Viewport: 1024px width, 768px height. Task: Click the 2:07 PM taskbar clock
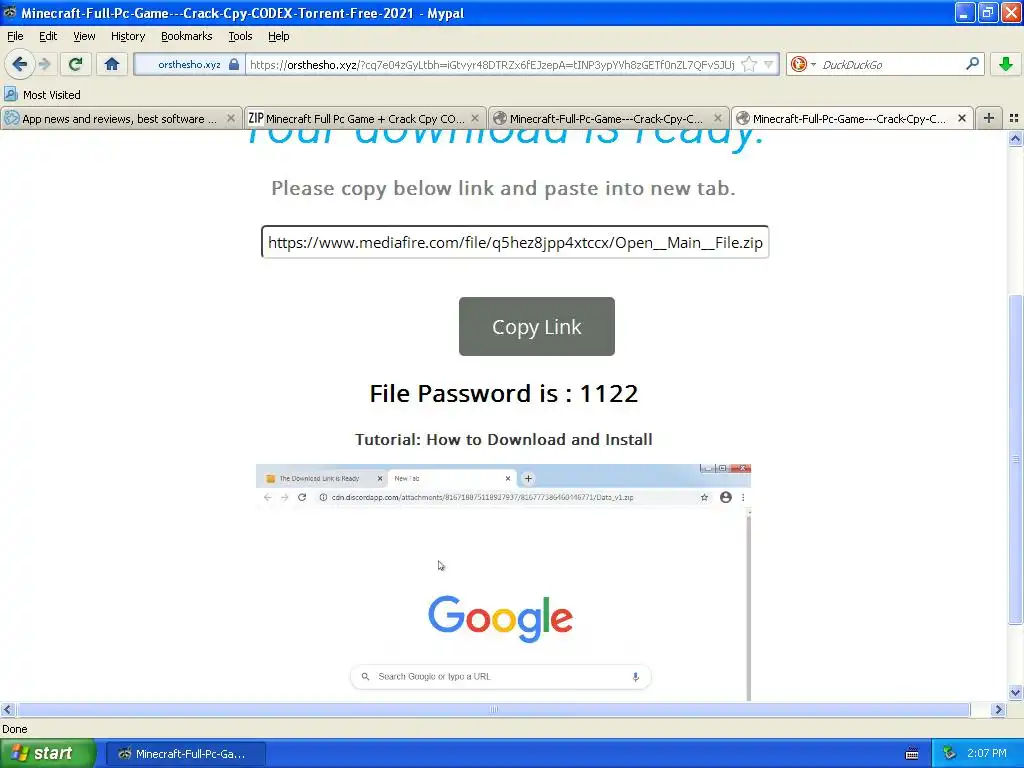987,754
